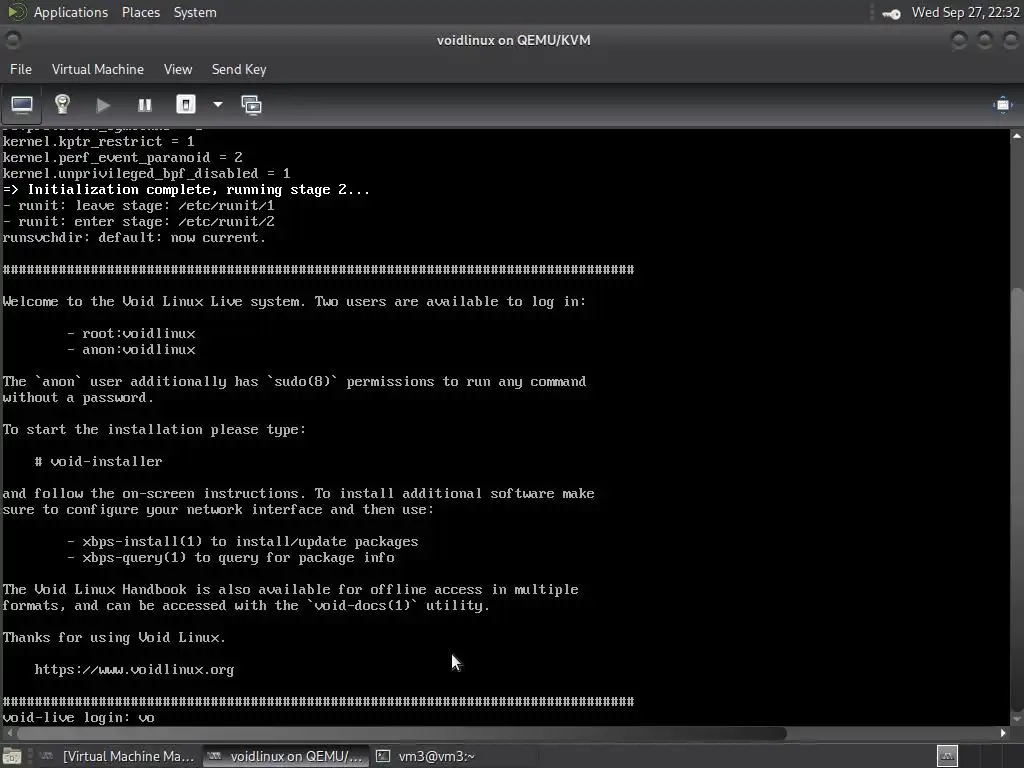Open the File menu
This screenshot has width=1024, height=768.
click(21, 69)
